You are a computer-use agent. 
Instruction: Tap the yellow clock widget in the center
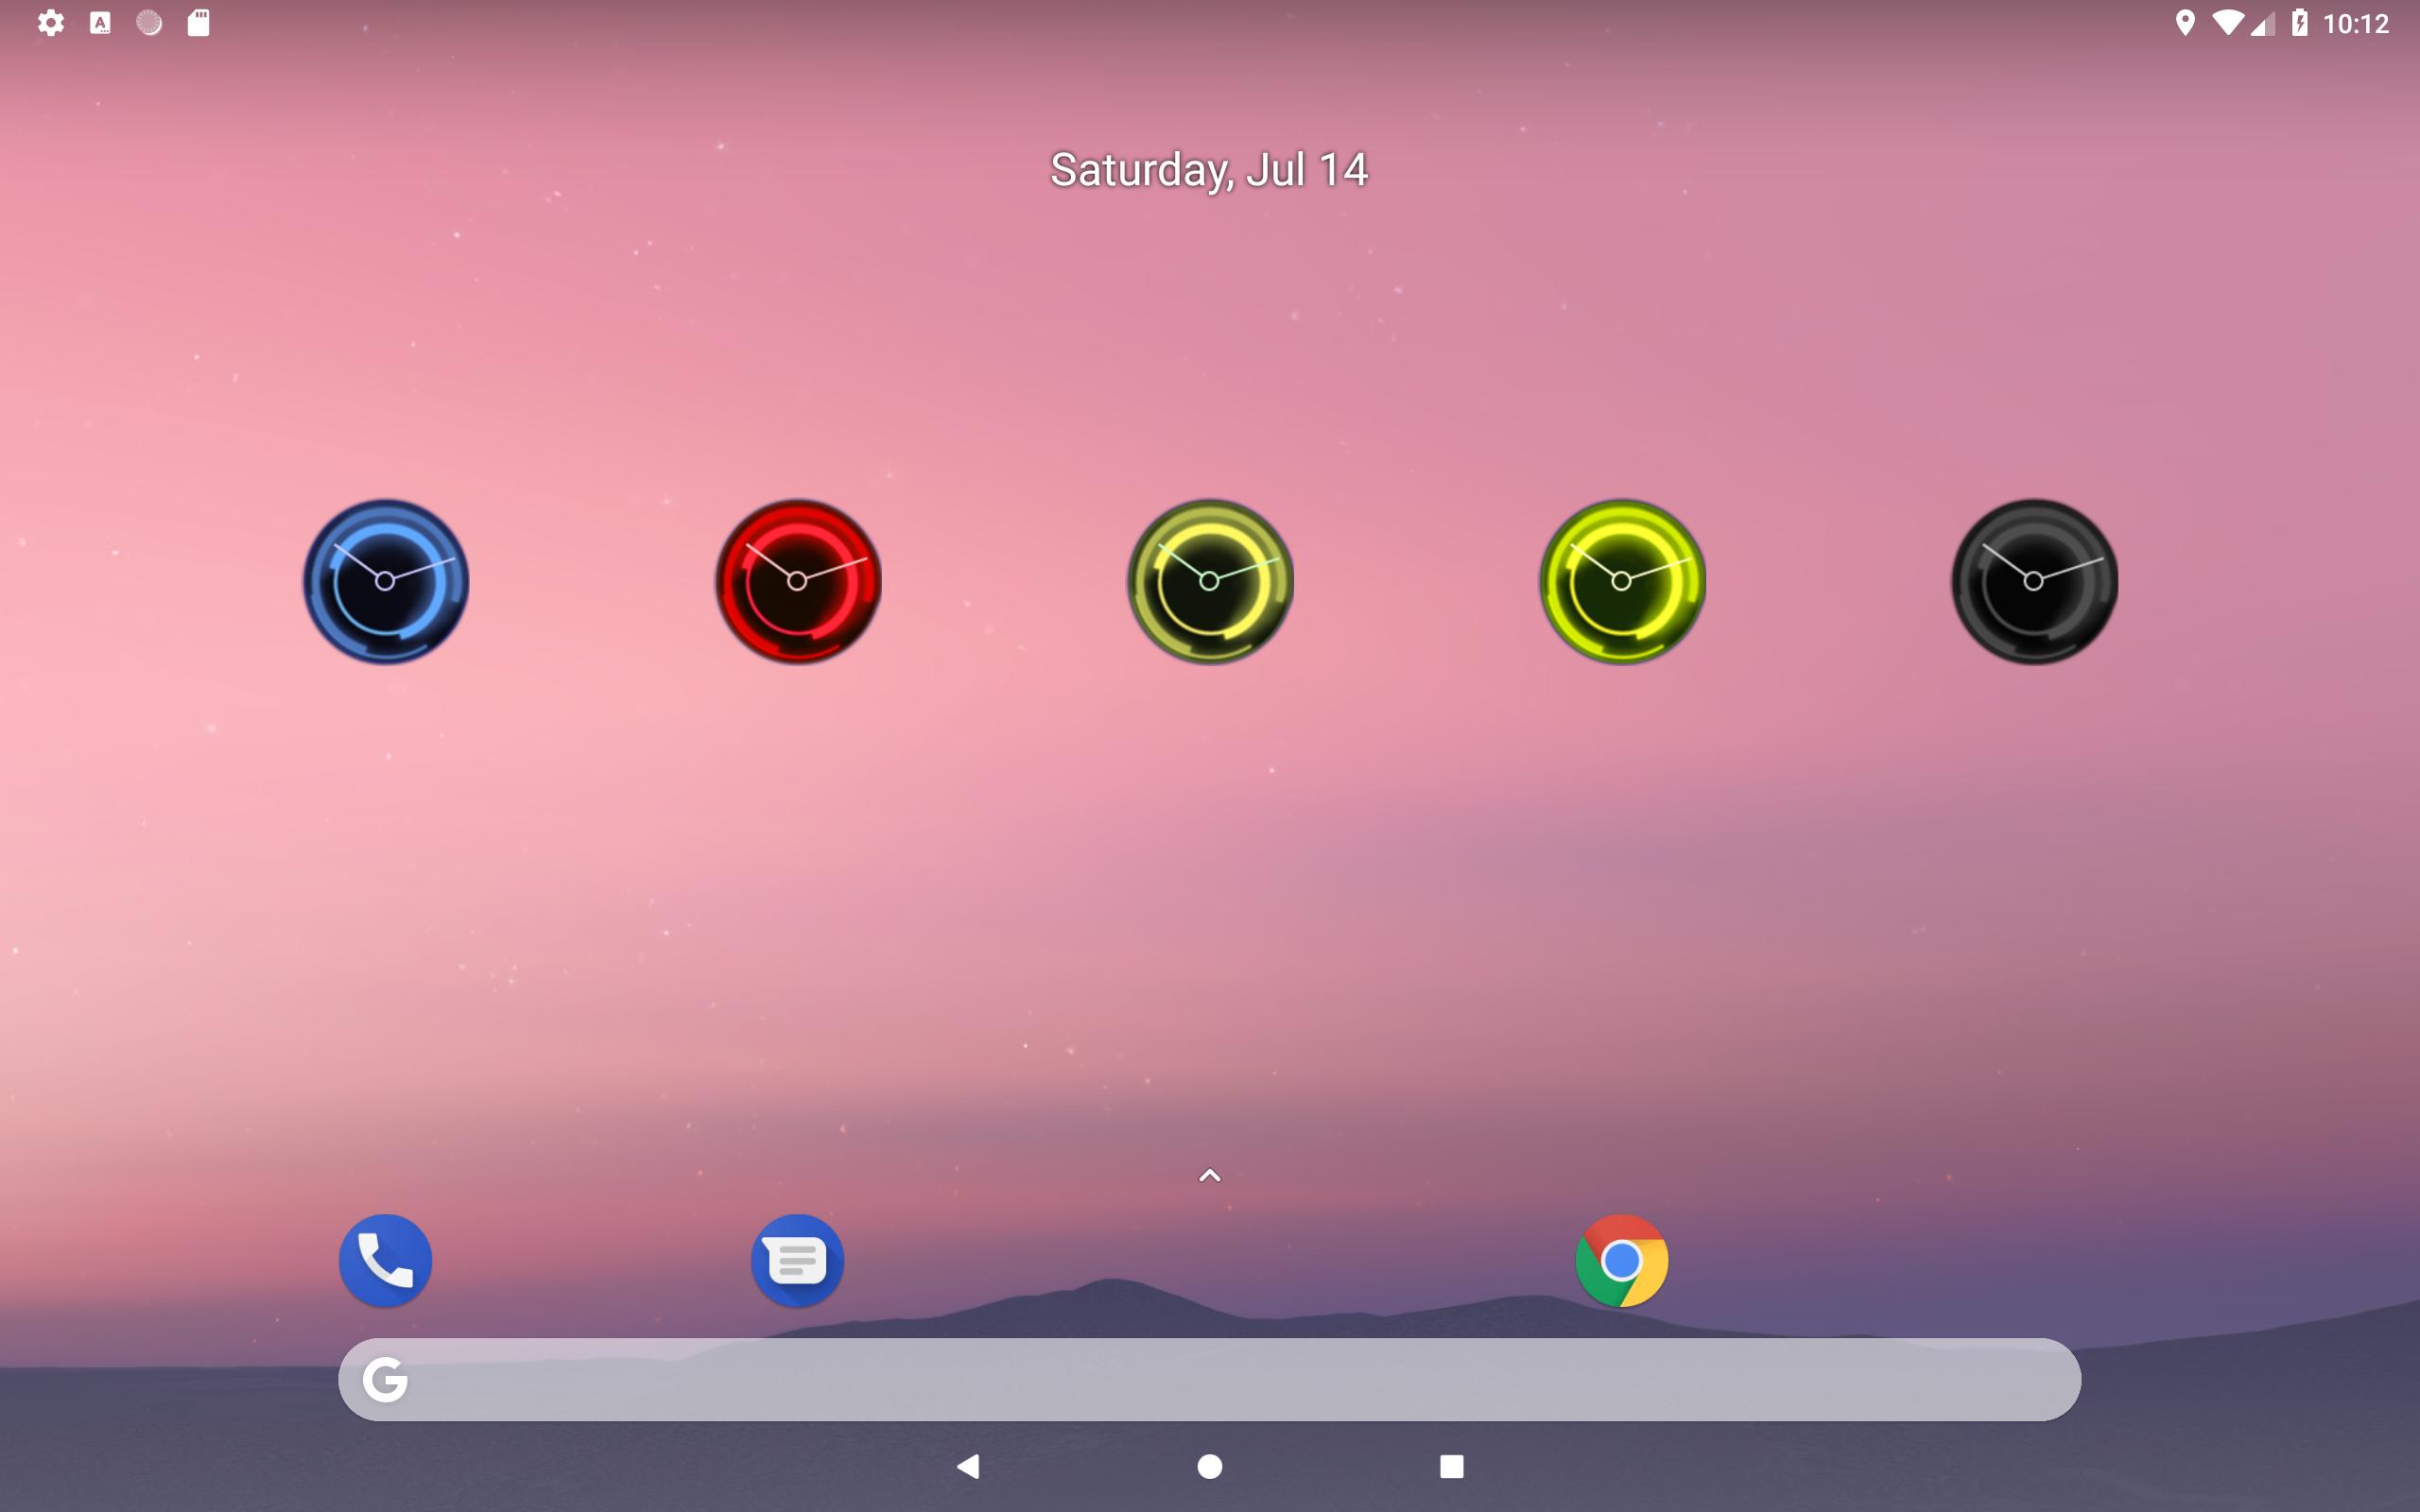click(x=1210, y=581)
